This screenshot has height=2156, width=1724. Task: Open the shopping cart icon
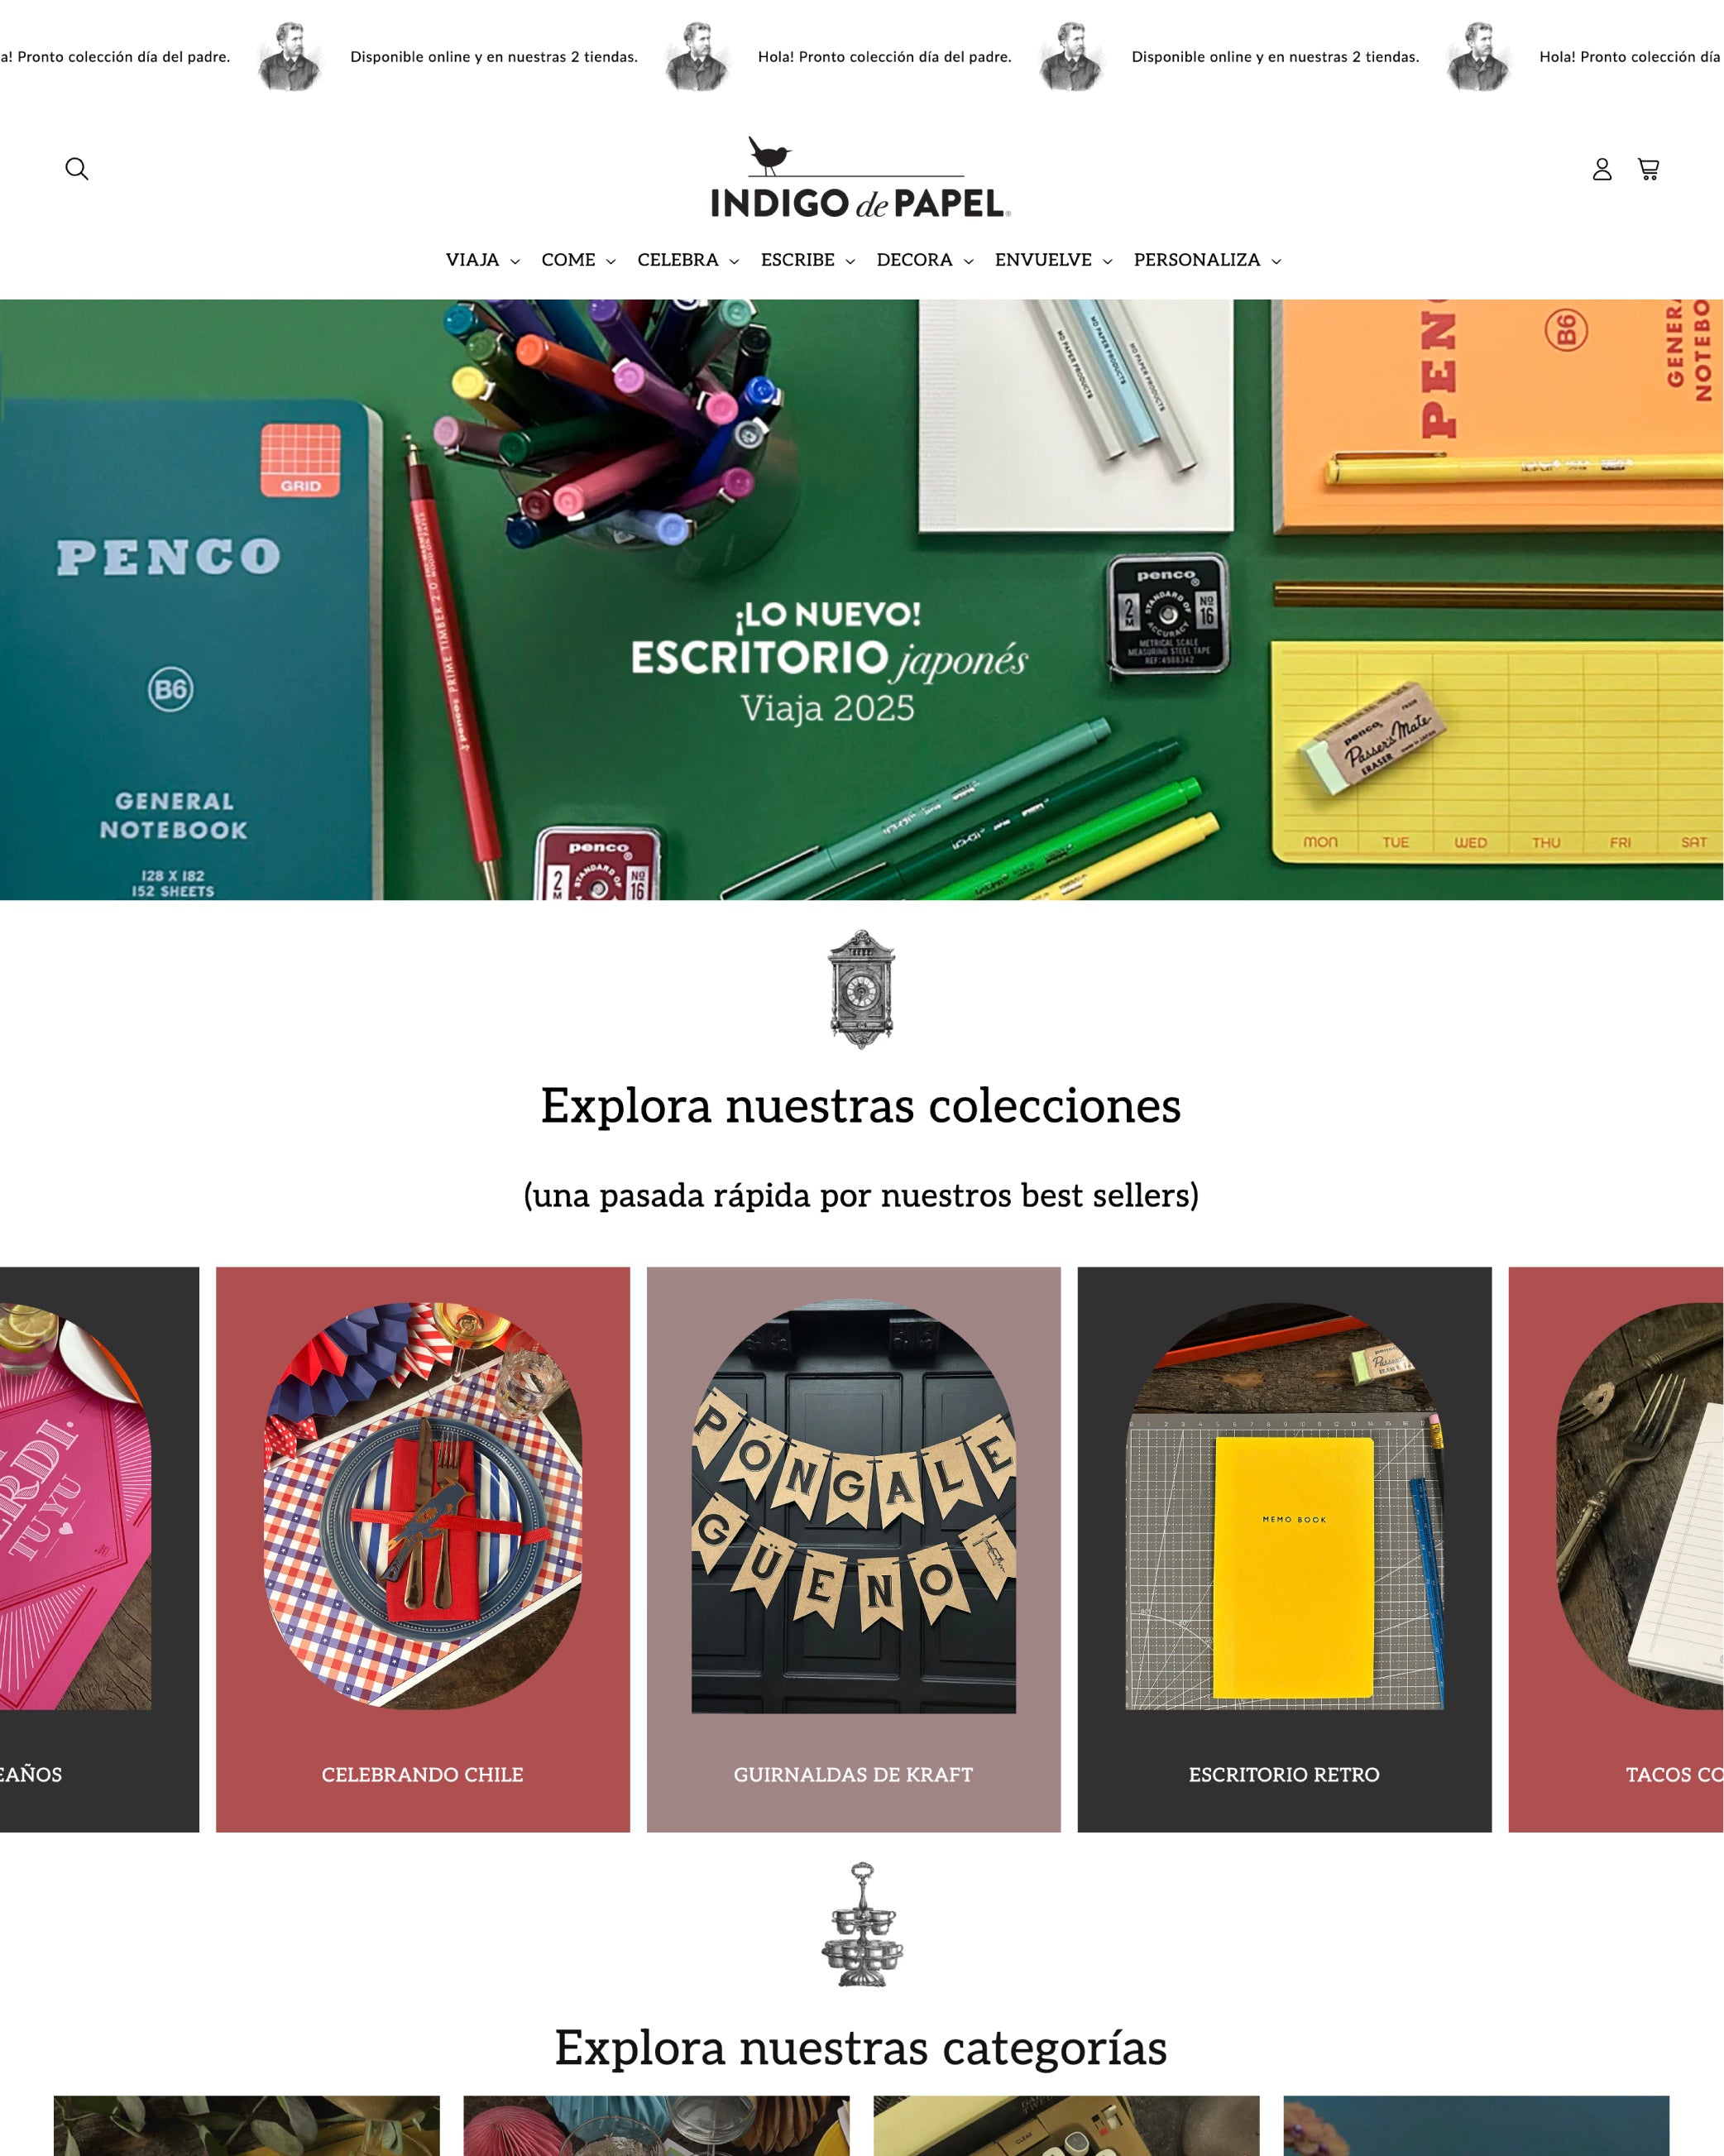point(1649,169)
